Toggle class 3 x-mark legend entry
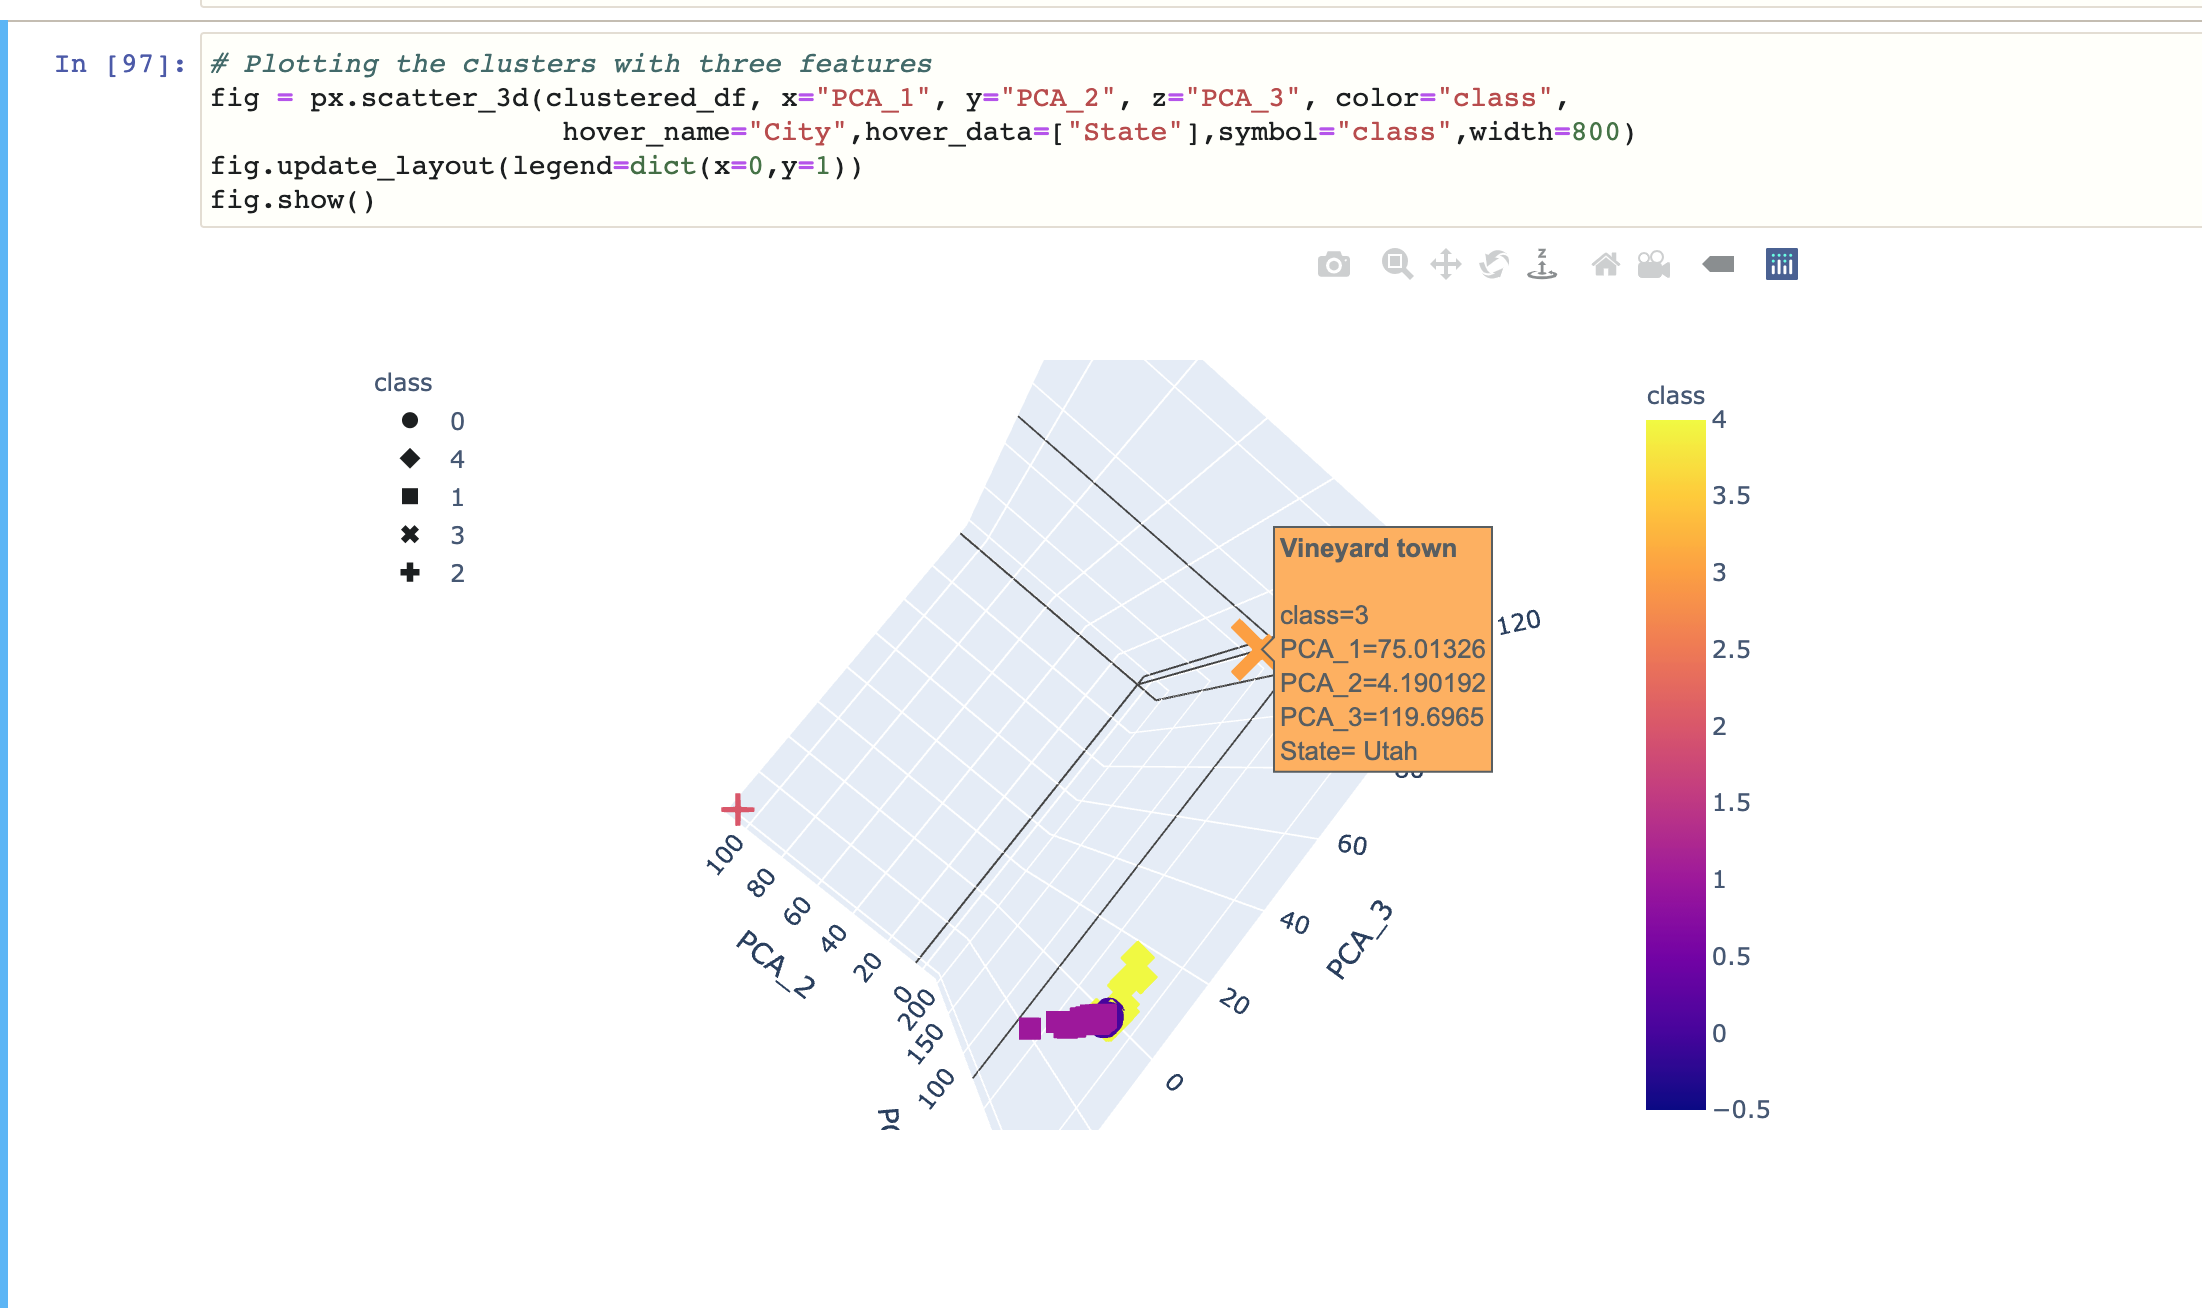The width and height of the screenshot is (2202, 1308). 431,535
